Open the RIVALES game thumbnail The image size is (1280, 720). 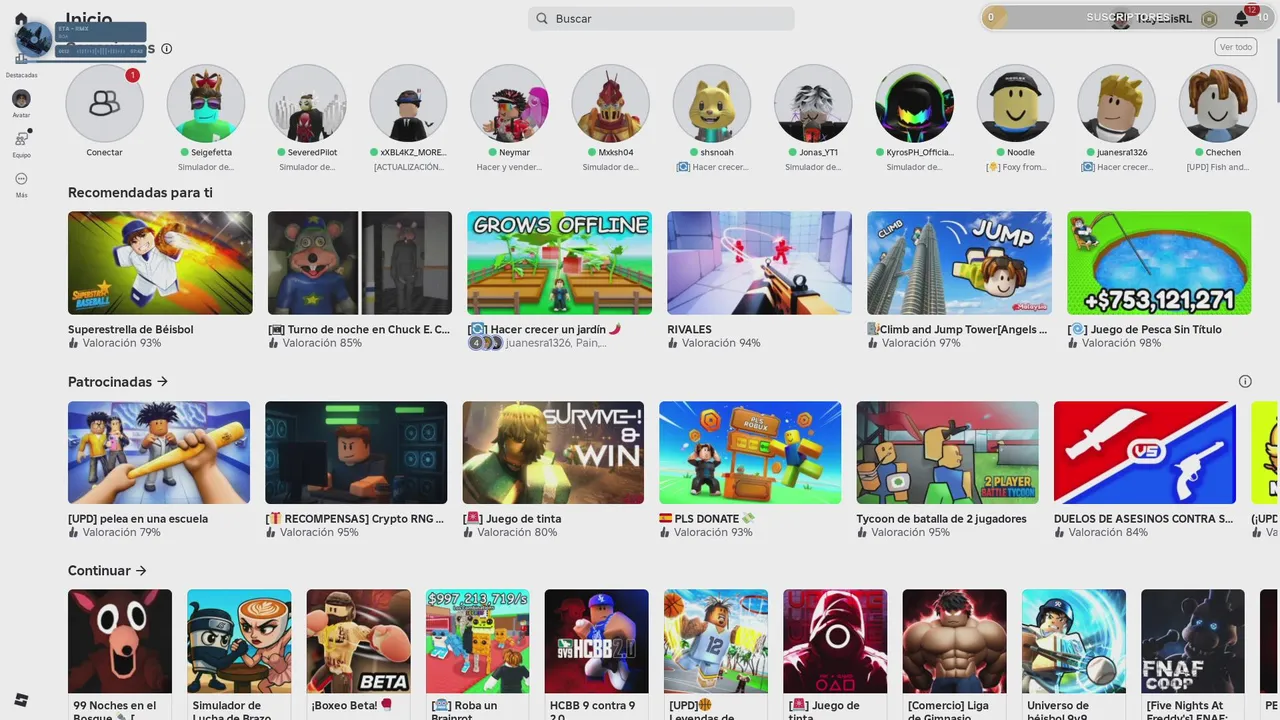760,263
